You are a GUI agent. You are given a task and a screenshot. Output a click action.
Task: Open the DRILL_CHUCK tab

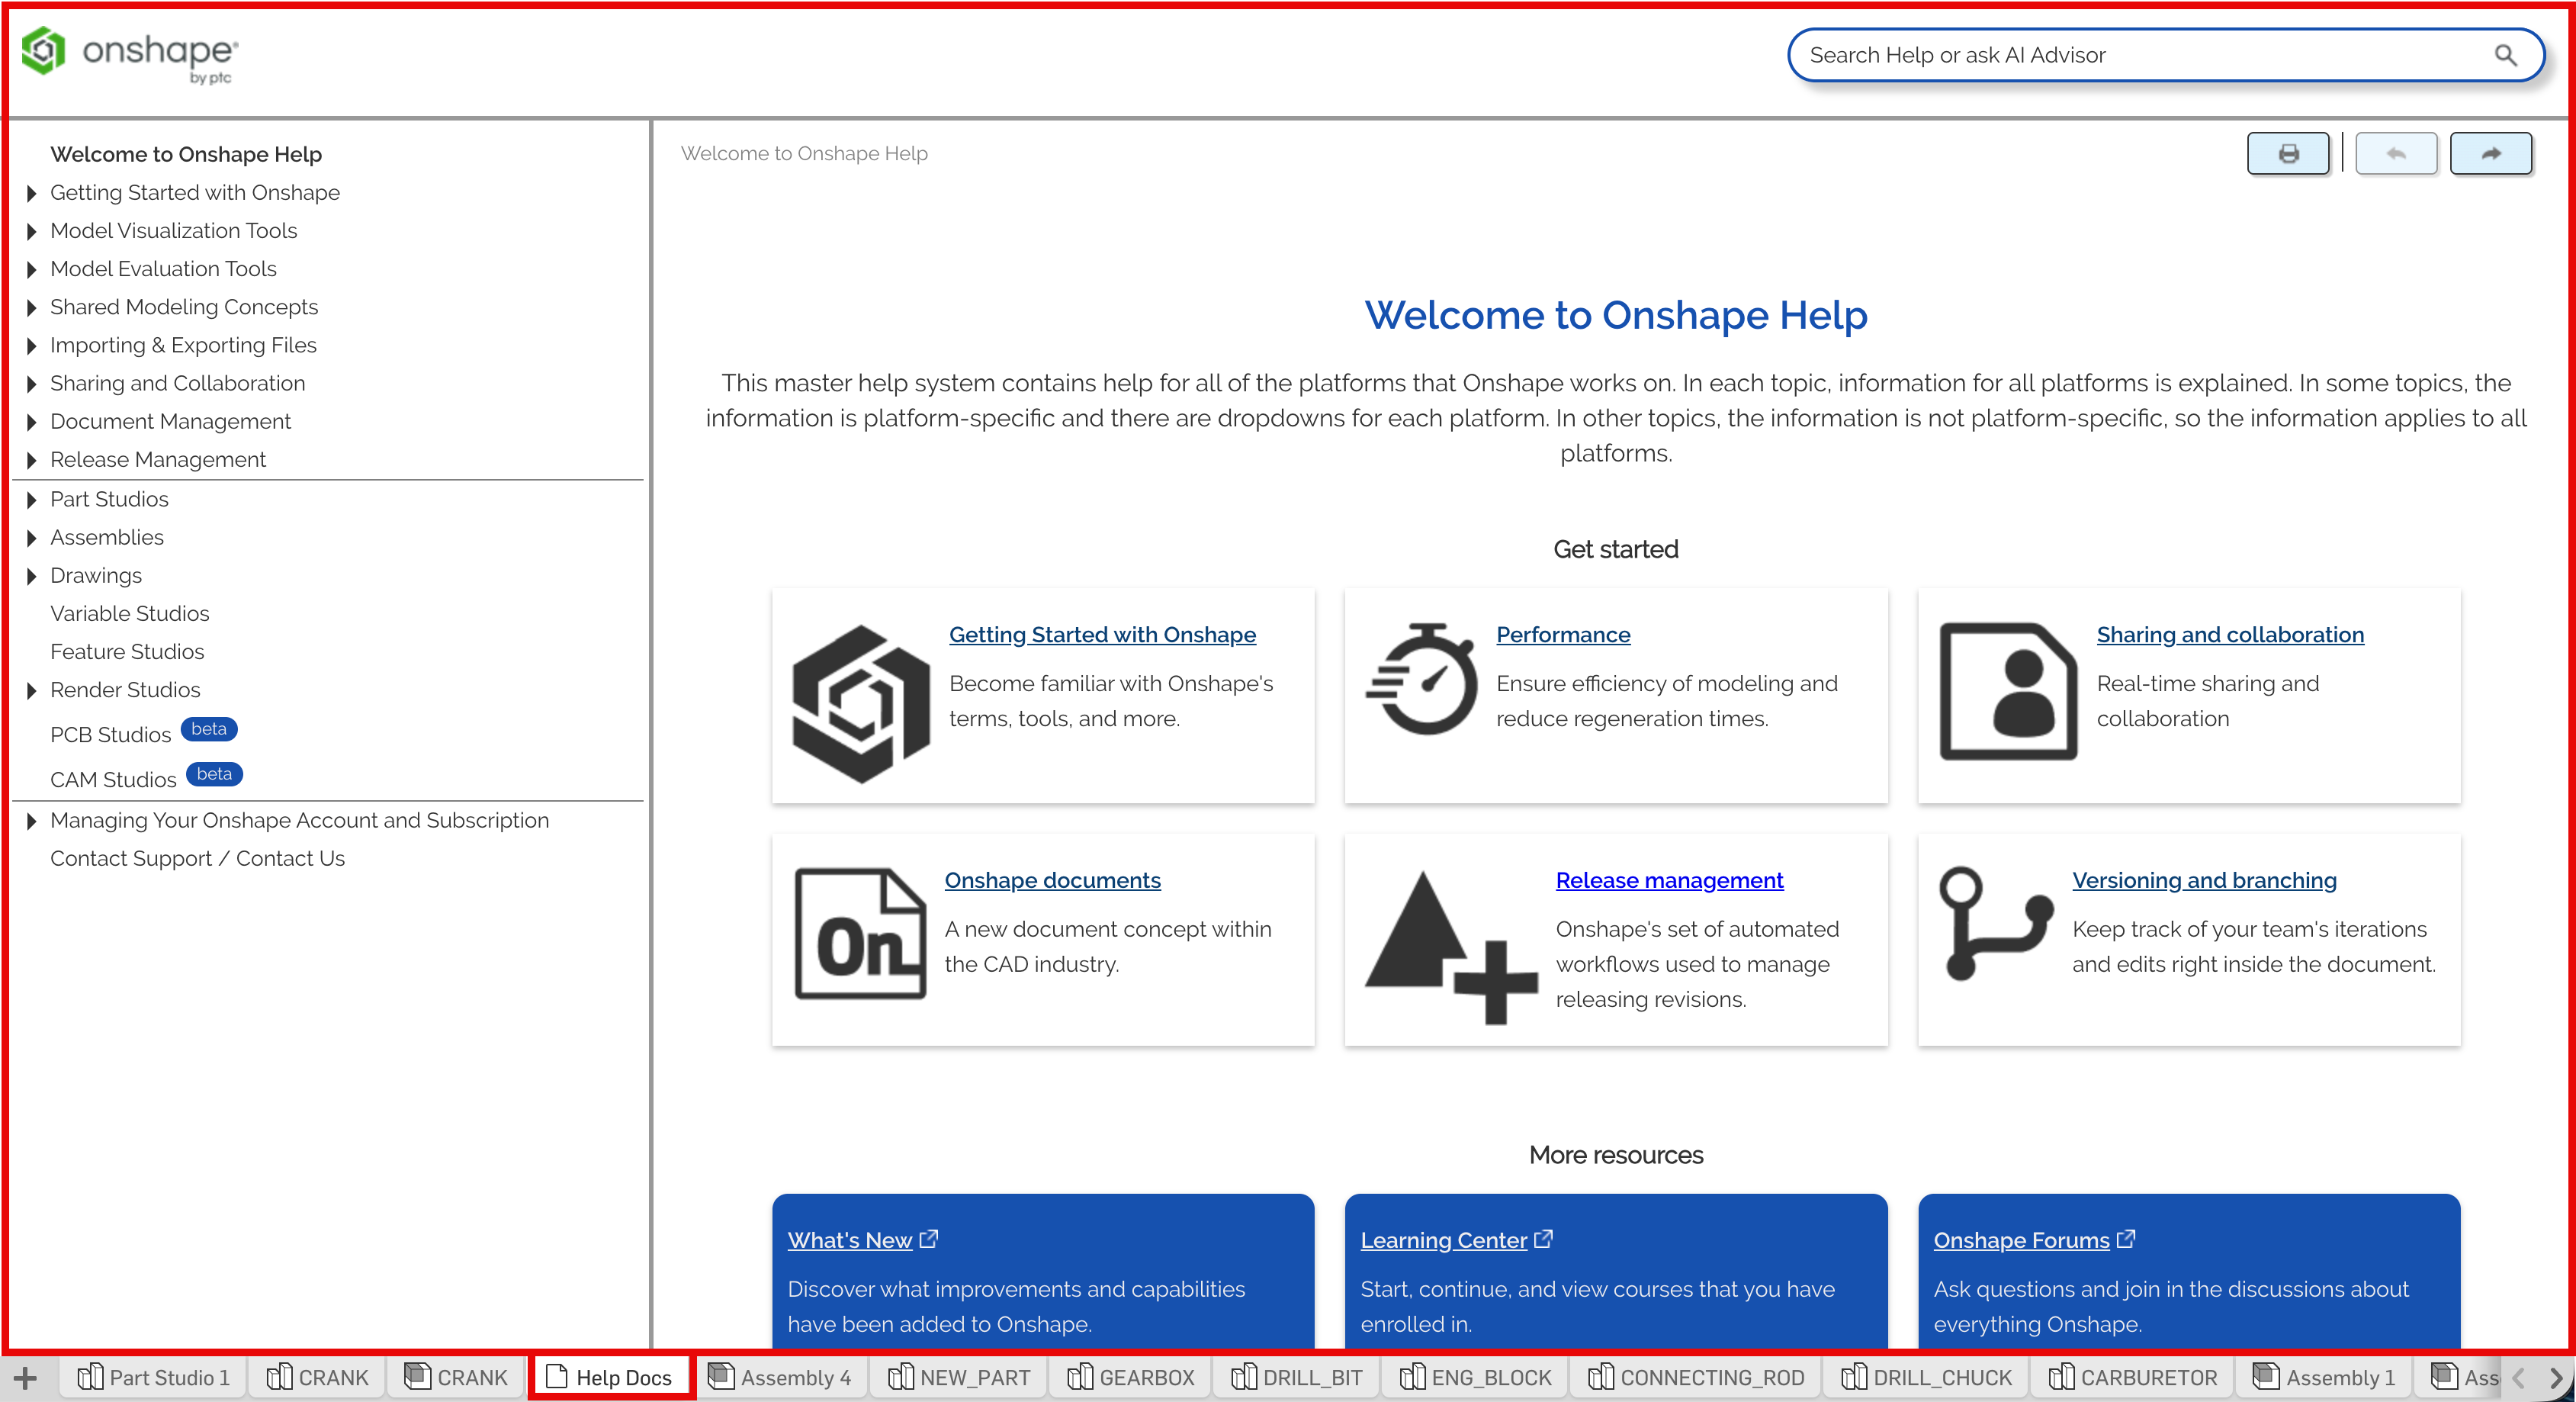[x=1926, y=1378]
